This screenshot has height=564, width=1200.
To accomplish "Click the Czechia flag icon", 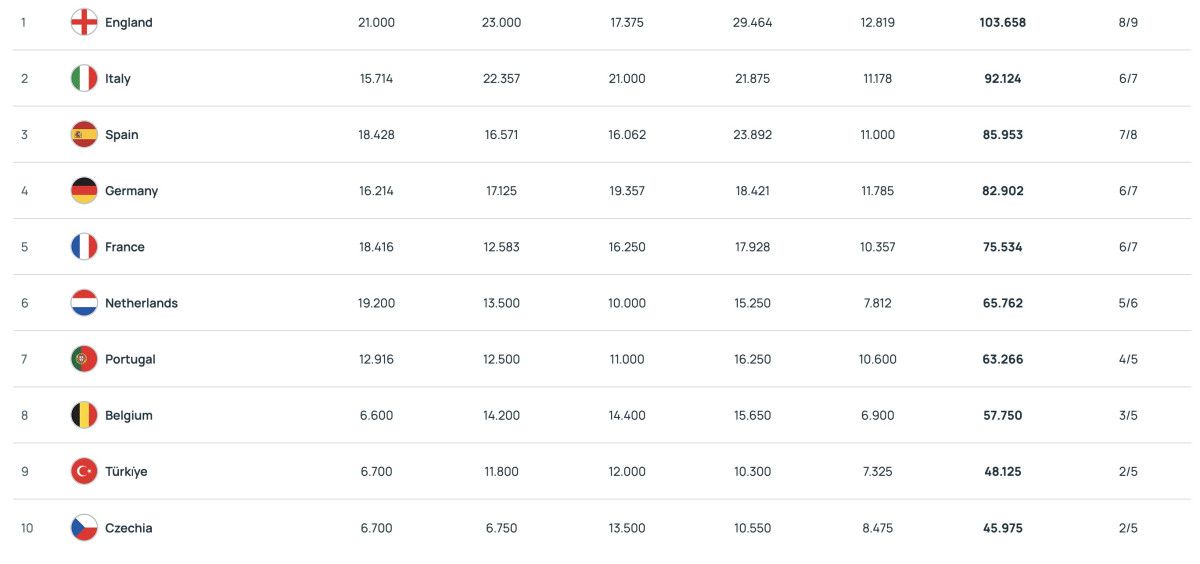I will [x=84, y=528].
